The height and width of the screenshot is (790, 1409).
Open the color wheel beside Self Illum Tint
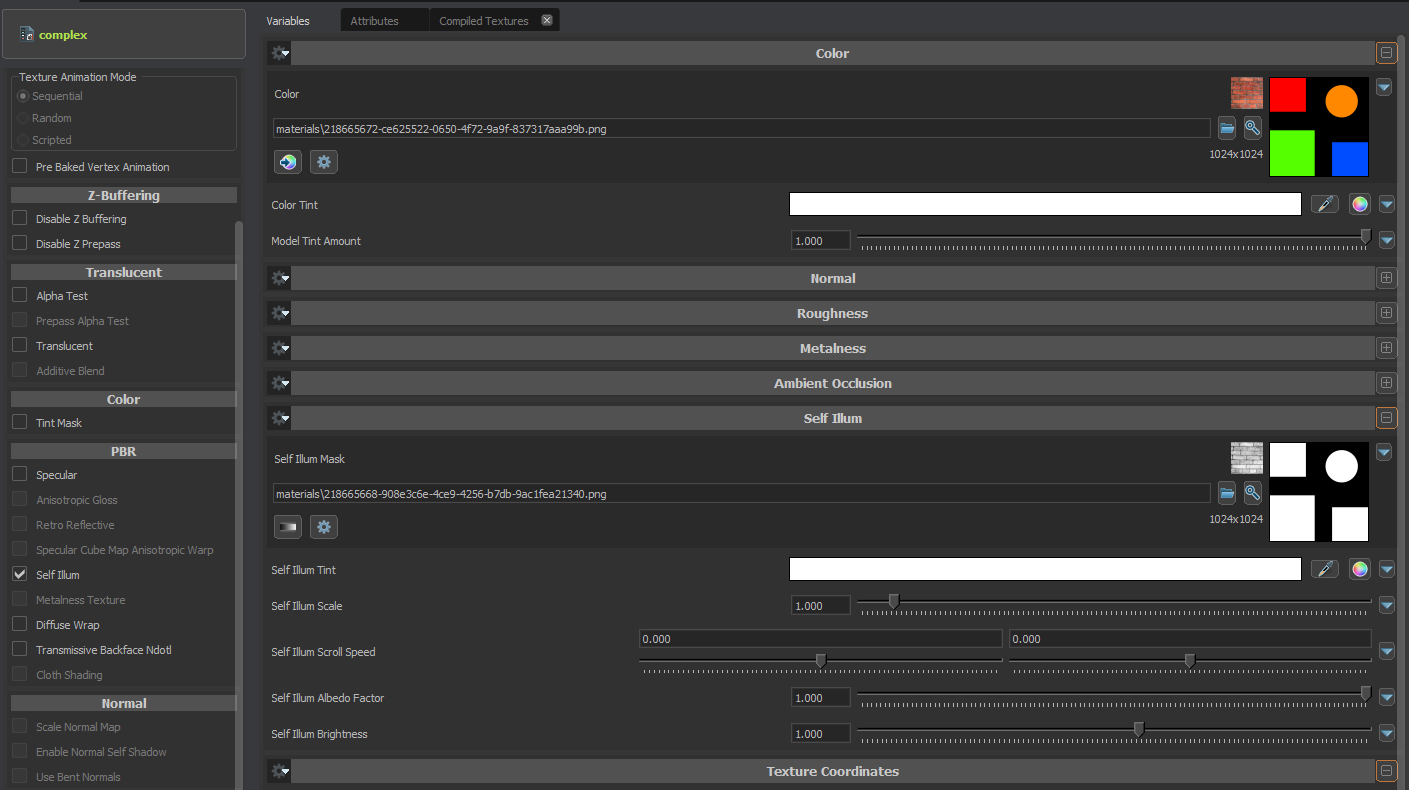1359,568
